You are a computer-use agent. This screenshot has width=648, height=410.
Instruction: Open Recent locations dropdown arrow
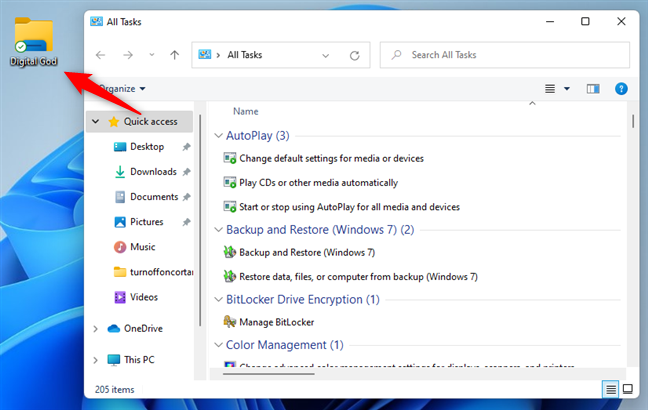coord(151,55)
